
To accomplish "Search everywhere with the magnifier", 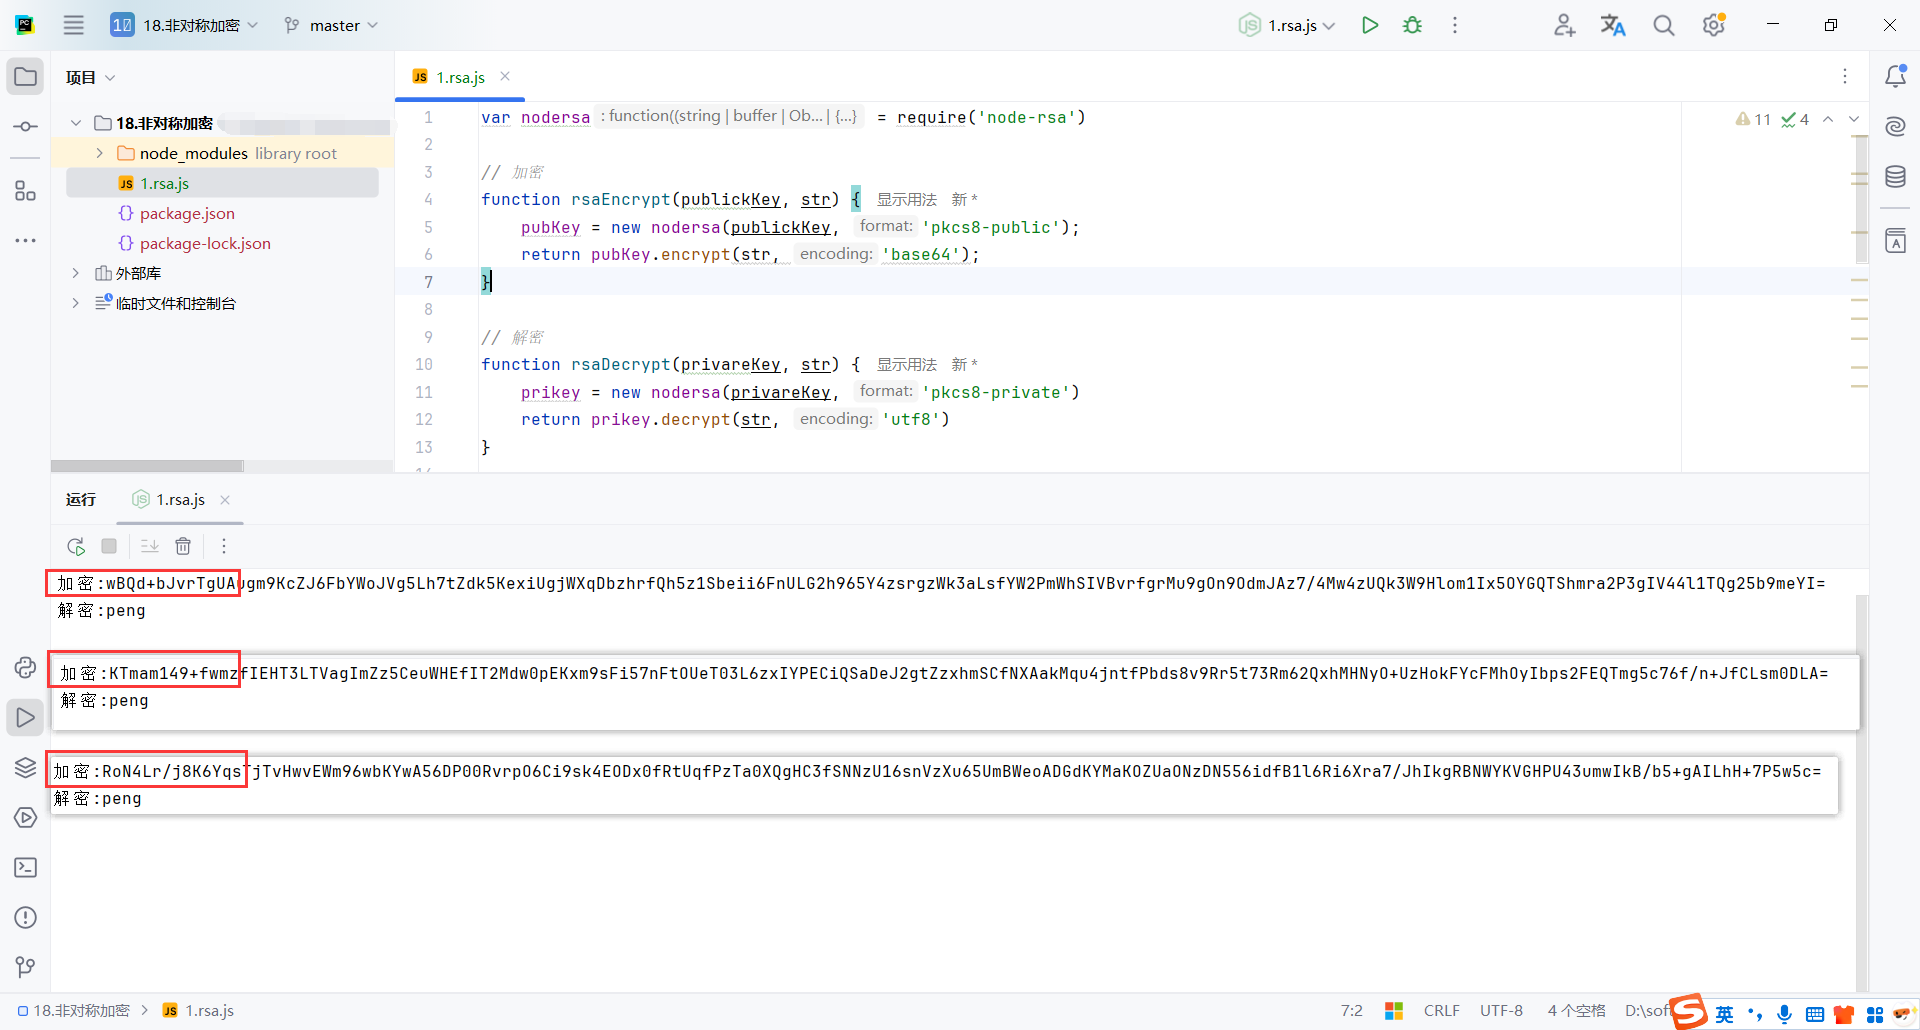I will tap(1663, 25).
